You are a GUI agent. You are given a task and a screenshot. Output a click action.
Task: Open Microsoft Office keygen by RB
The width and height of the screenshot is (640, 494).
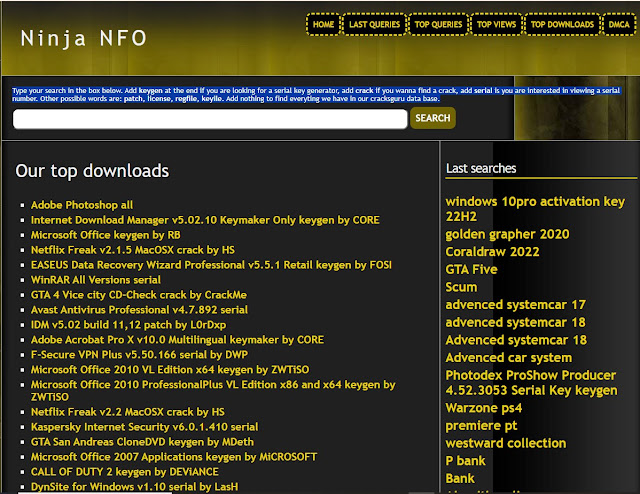105,235
